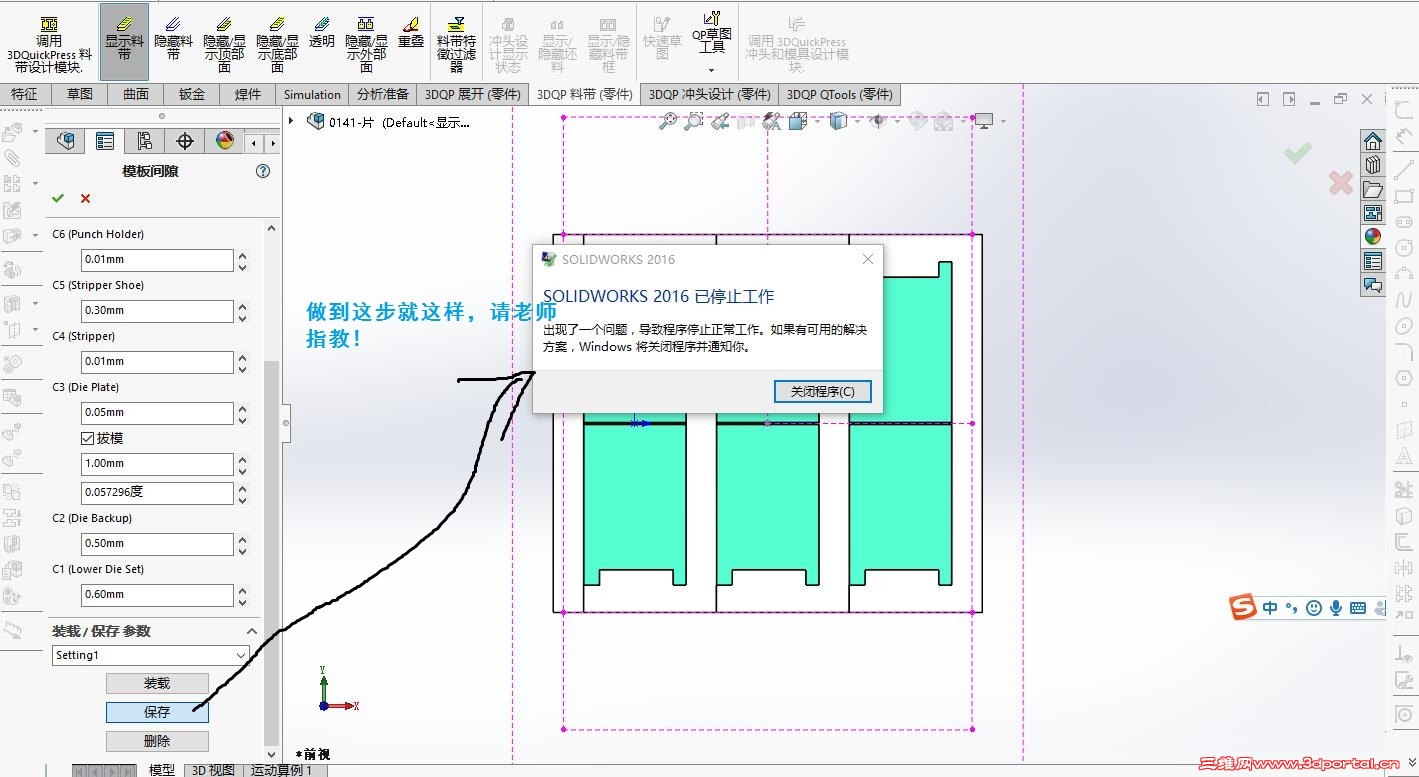Switch to the 草图 tab

[80, 94]
